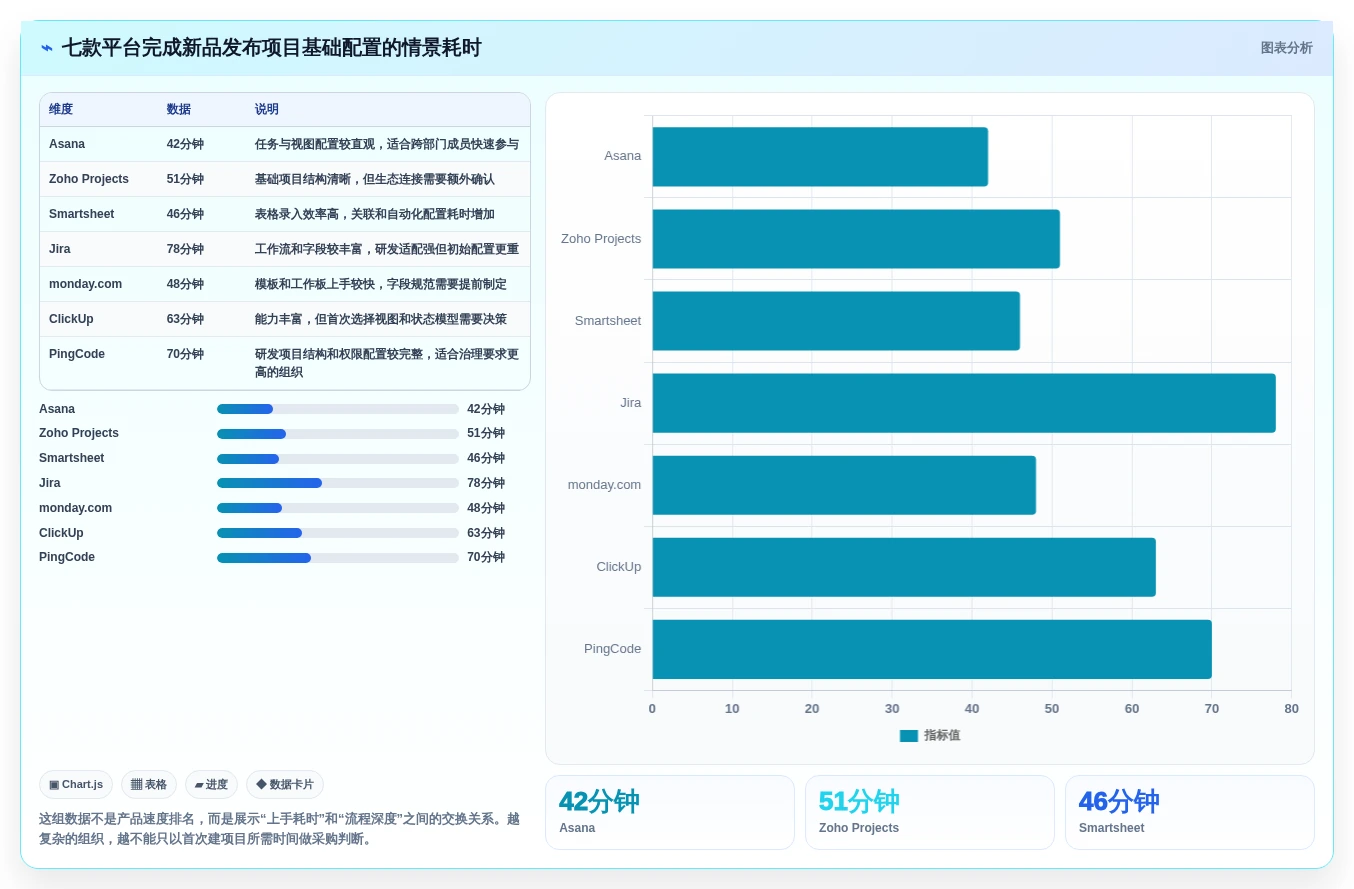Click the 数据 column header

click(x=179, y=109)
